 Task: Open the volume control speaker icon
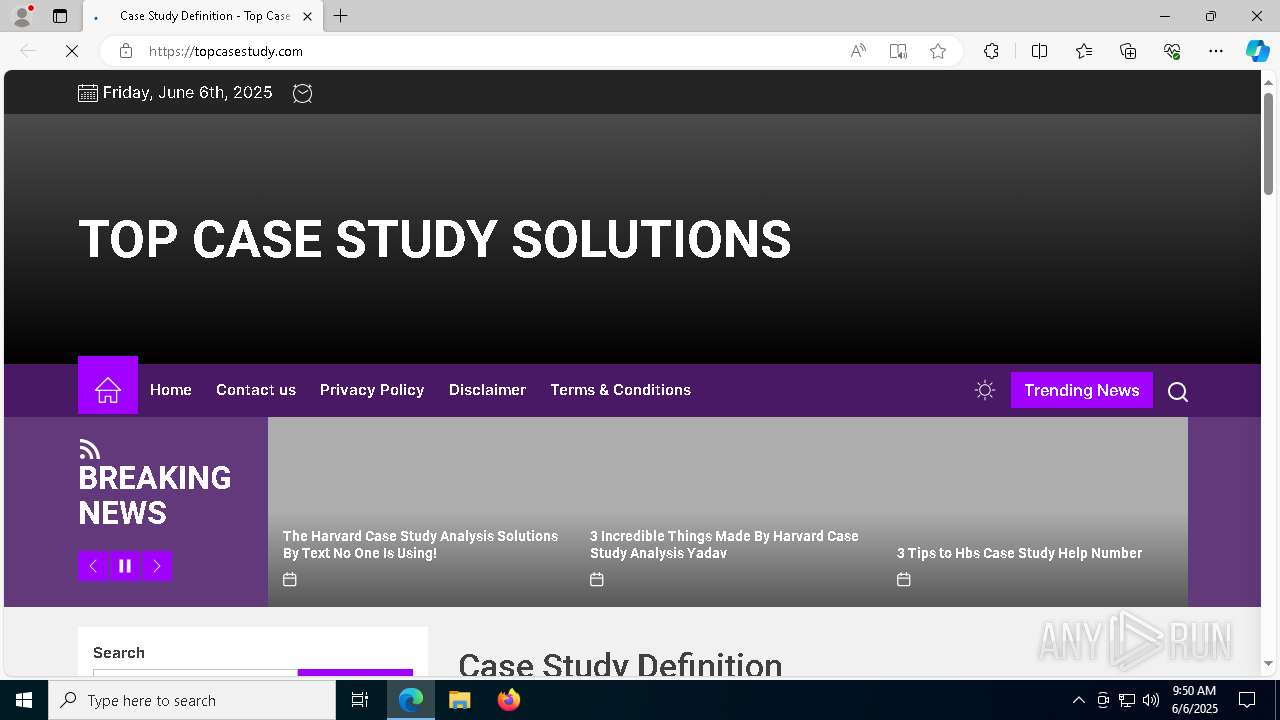pos(1151,700)
